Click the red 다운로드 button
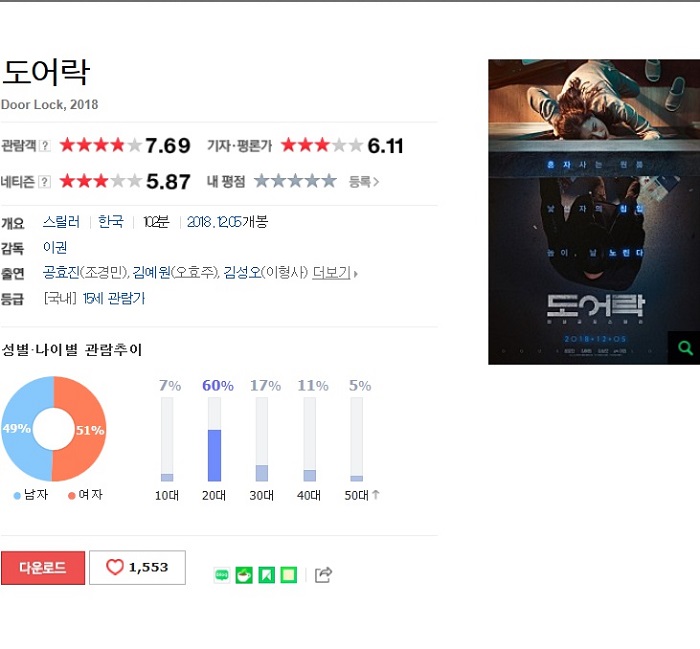 (43, 568)
